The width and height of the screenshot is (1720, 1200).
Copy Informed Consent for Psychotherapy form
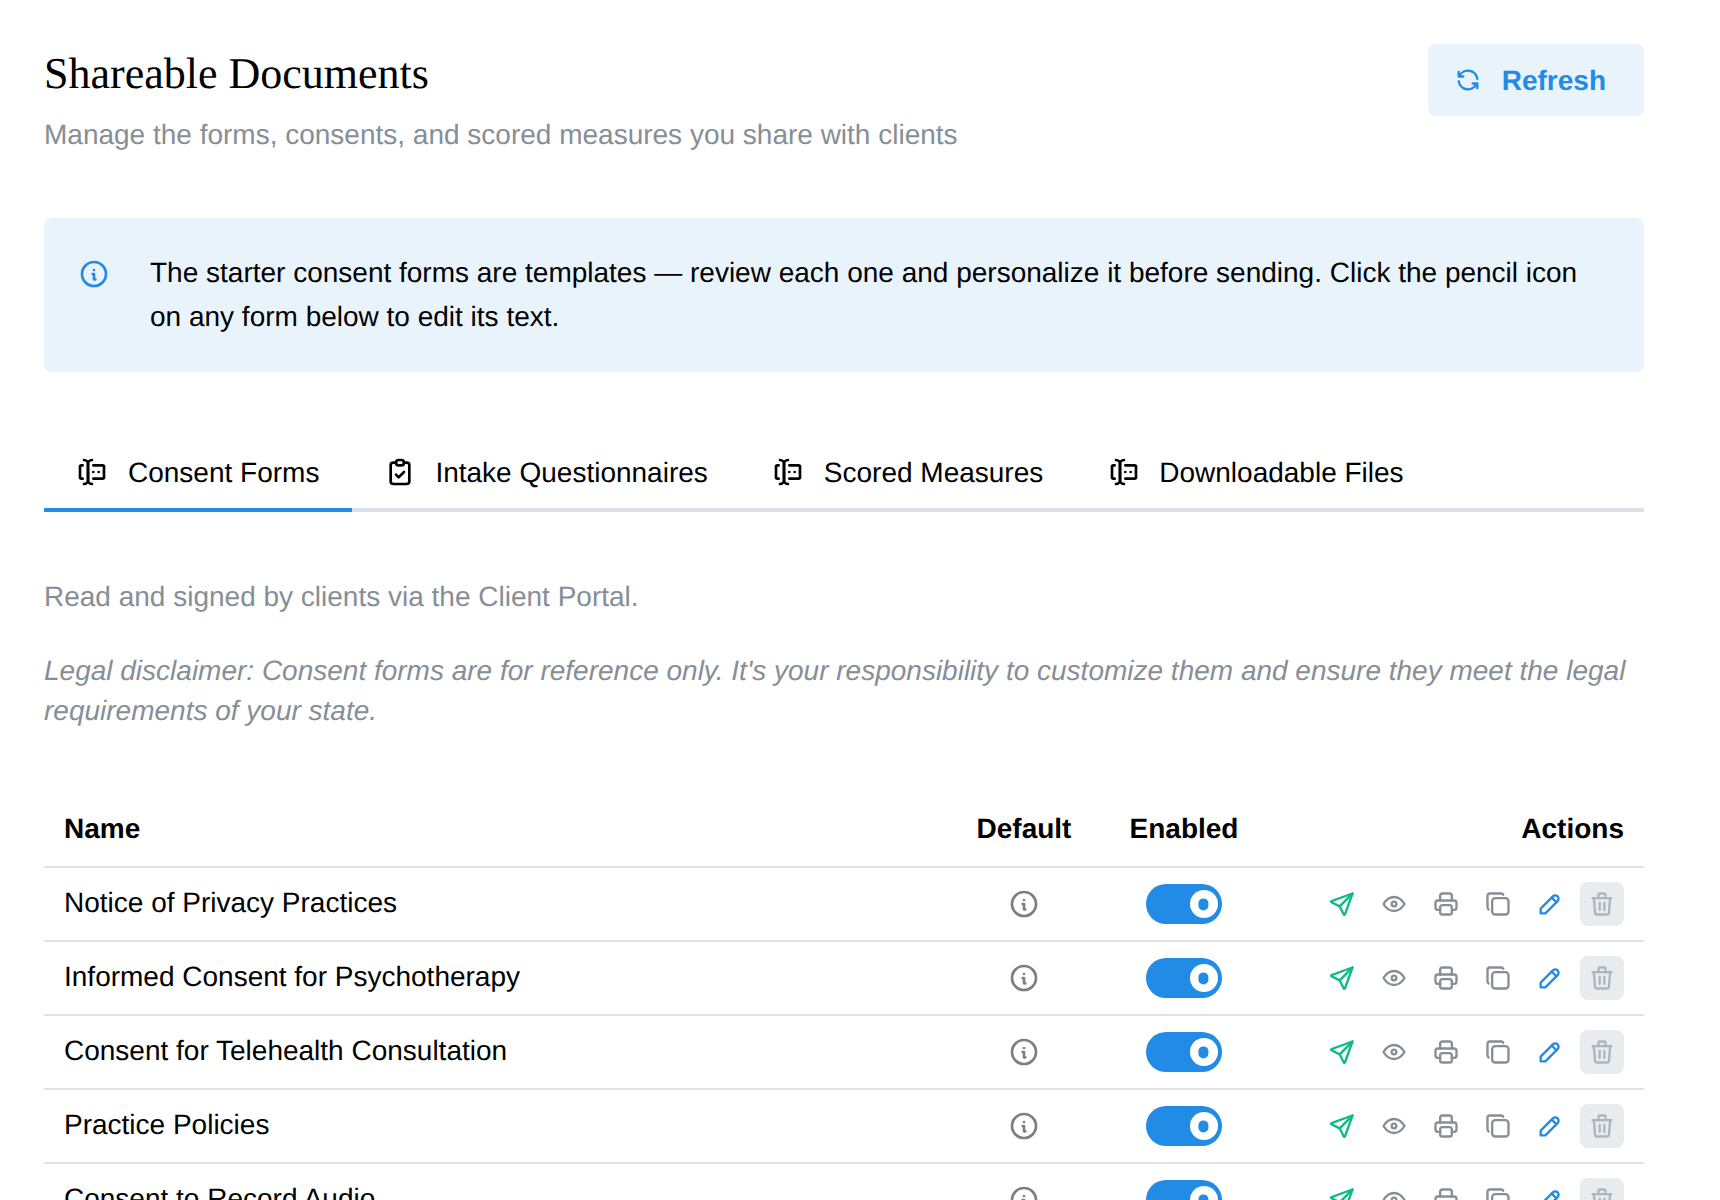(1498, 978)
